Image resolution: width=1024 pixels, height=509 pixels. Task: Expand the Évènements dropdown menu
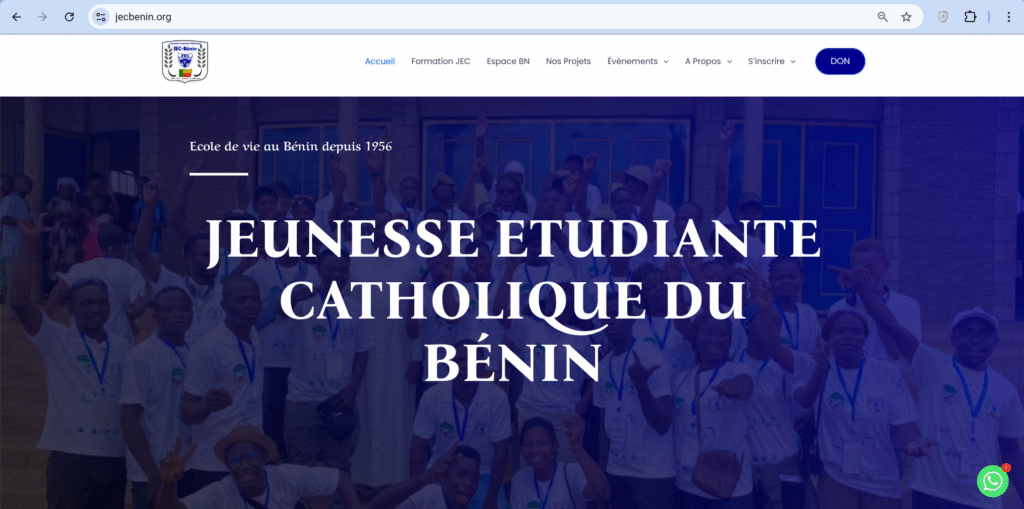[x=638, y=61]
